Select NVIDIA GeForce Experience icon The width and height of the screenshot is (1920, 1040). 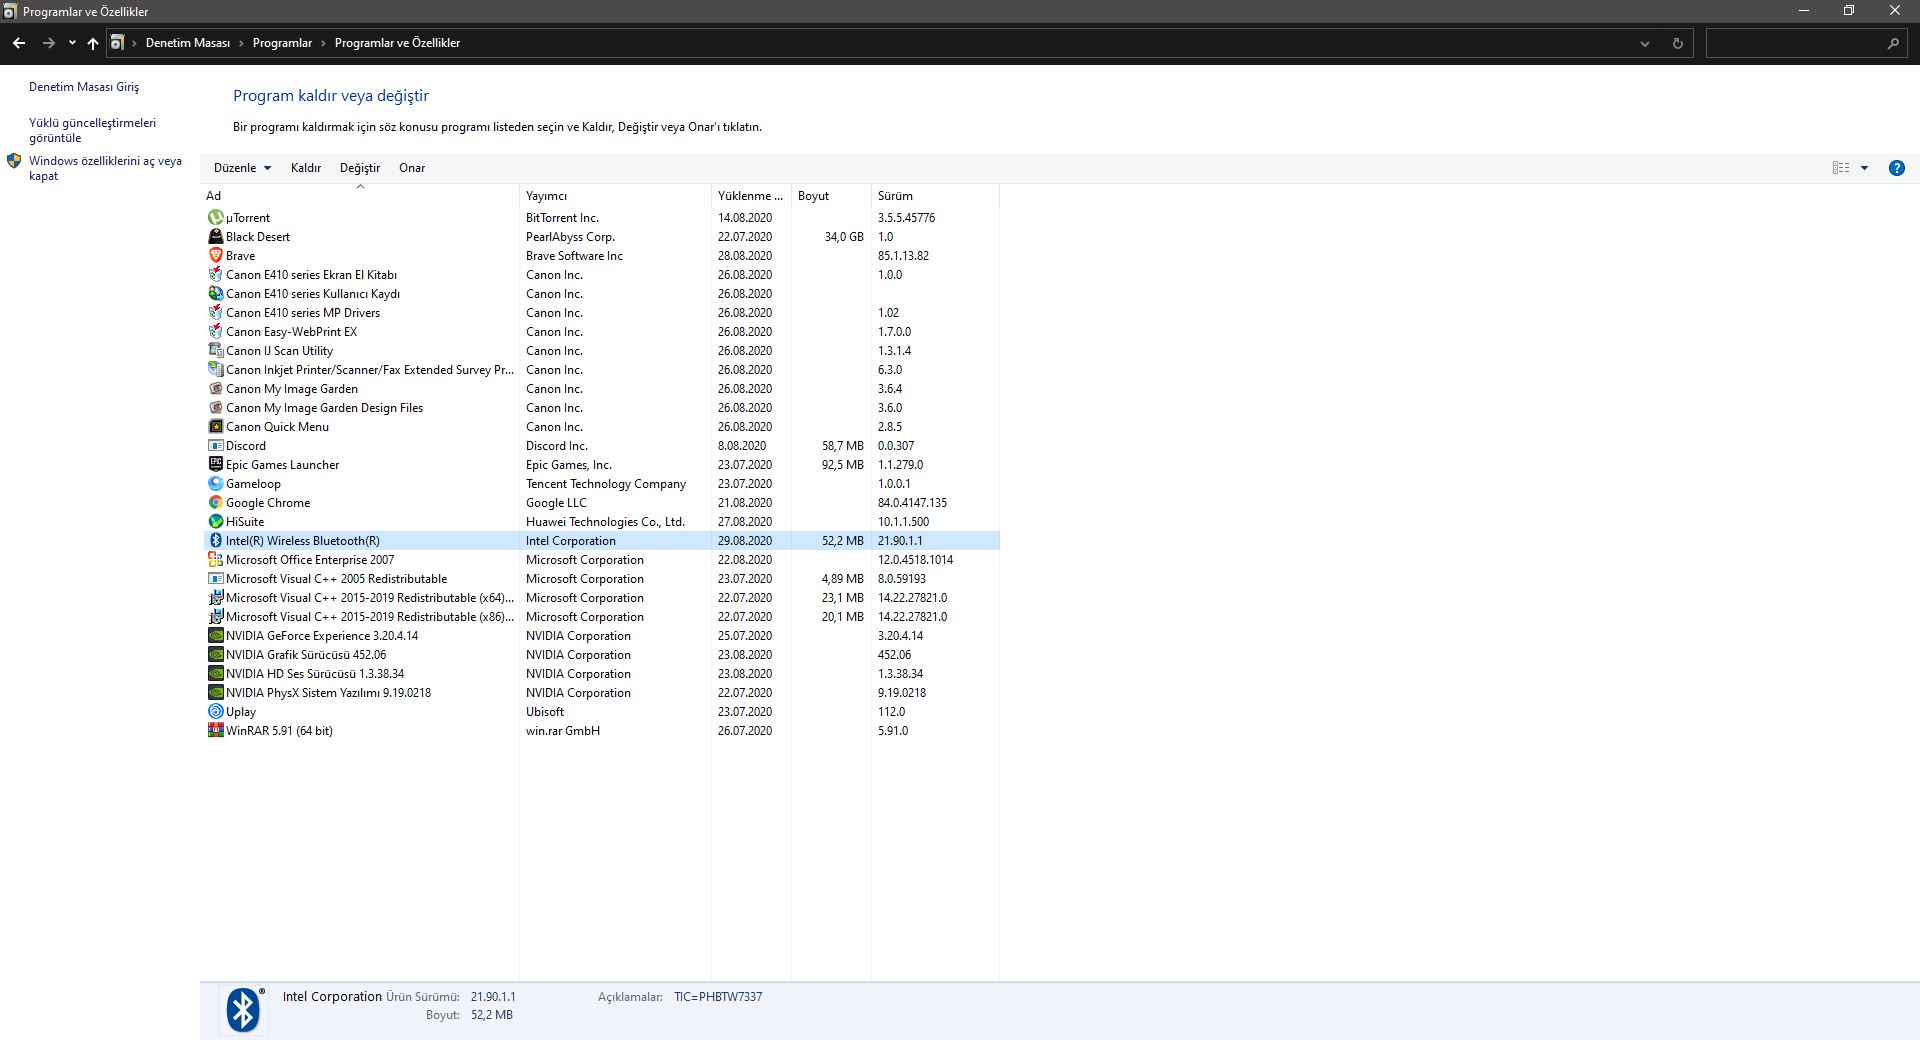coord(215,635)
